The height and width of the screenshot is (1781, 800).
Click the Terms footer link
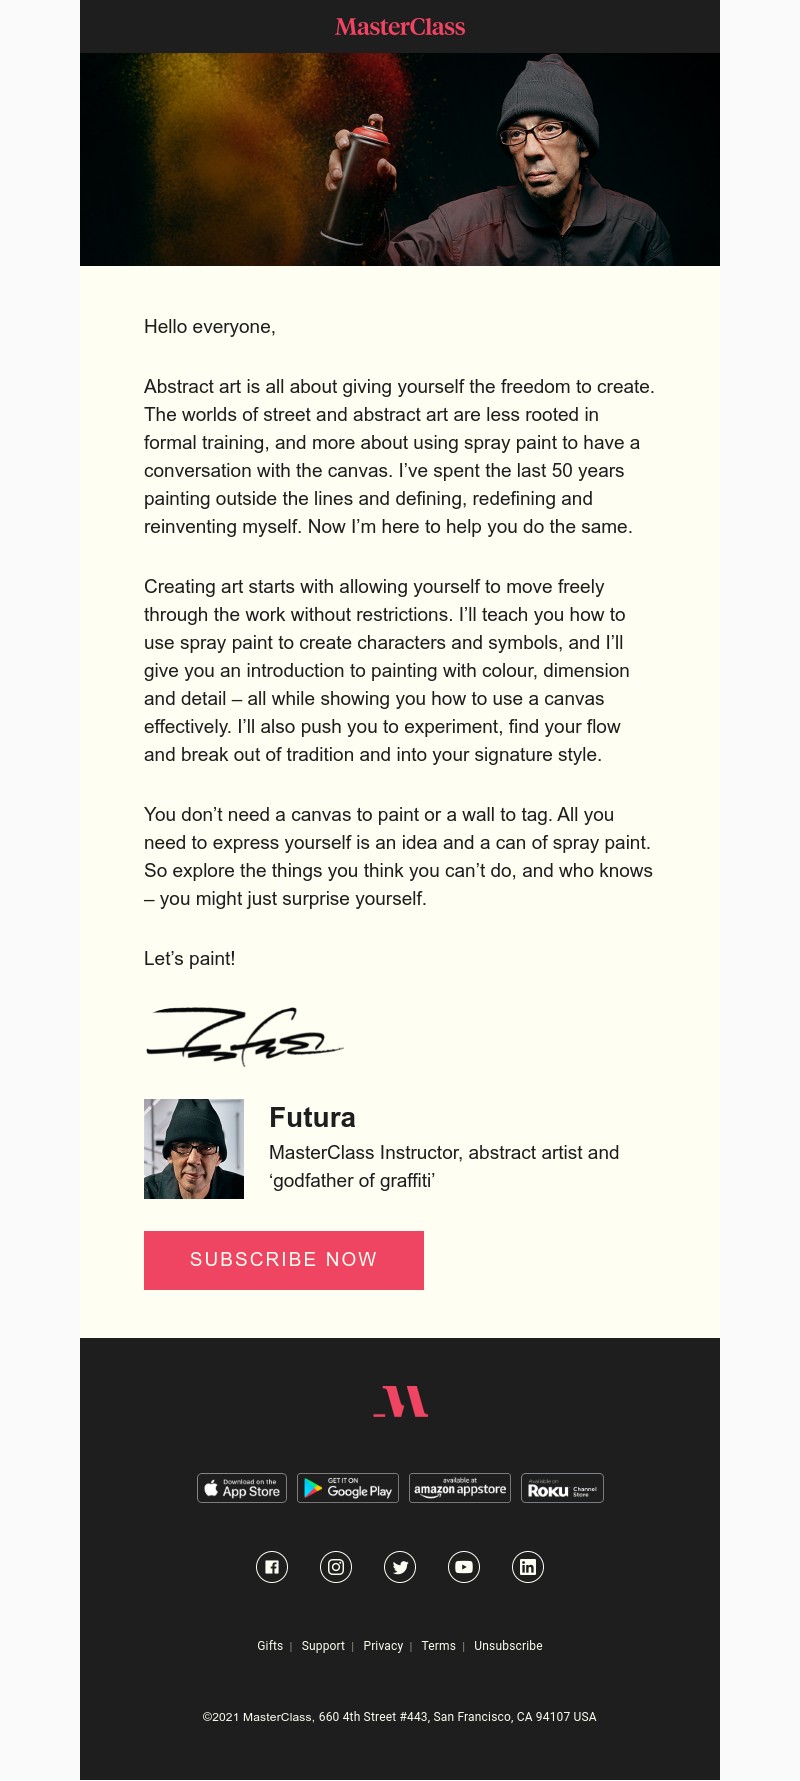[438, 1646]
